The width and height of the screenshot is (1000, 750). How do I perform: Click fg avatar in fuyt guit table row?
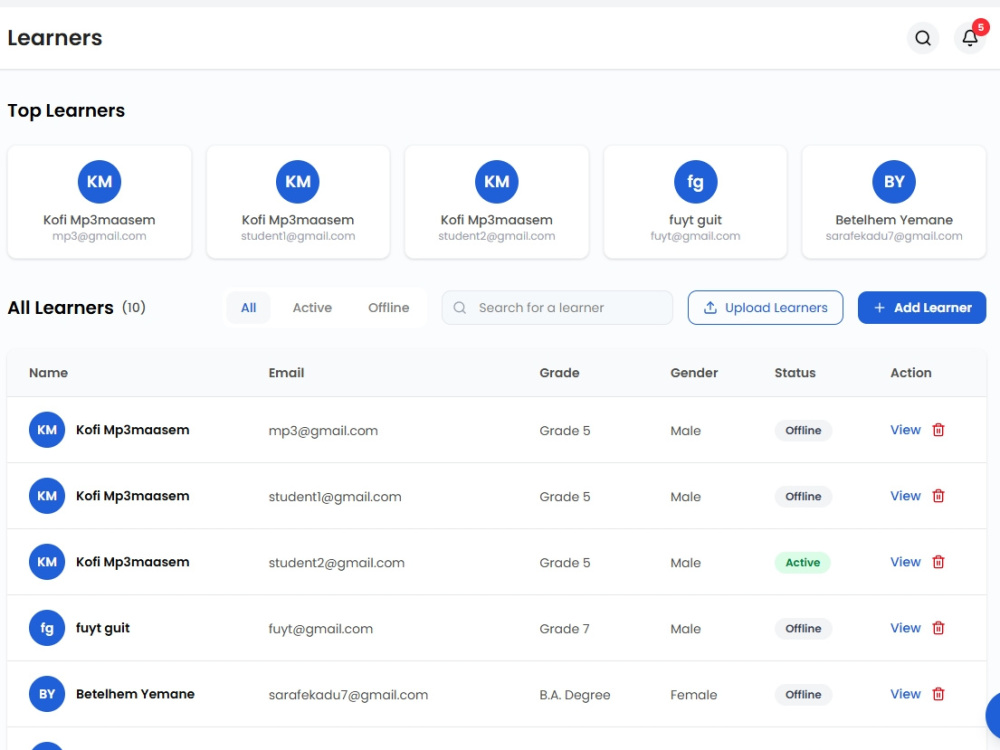pos(47,628)
